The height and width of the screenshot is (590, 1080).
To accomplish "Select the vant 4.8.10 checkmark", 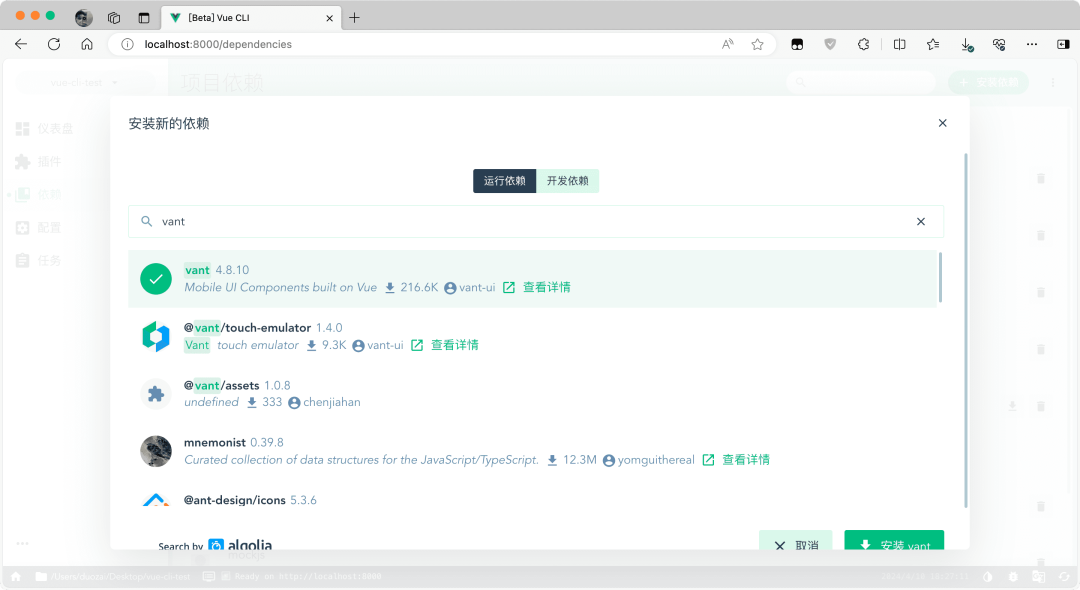I will coord(156,279).
